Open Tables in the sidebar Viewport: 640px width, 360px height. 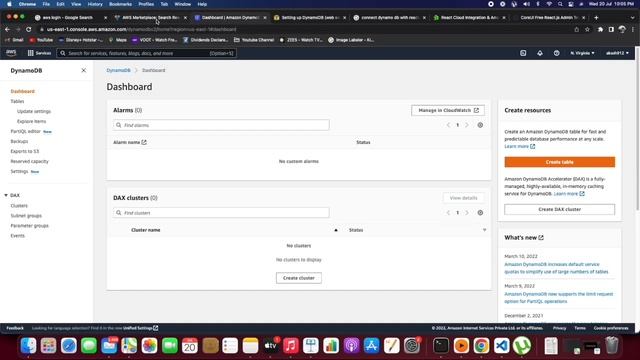(x=17, y=101)
